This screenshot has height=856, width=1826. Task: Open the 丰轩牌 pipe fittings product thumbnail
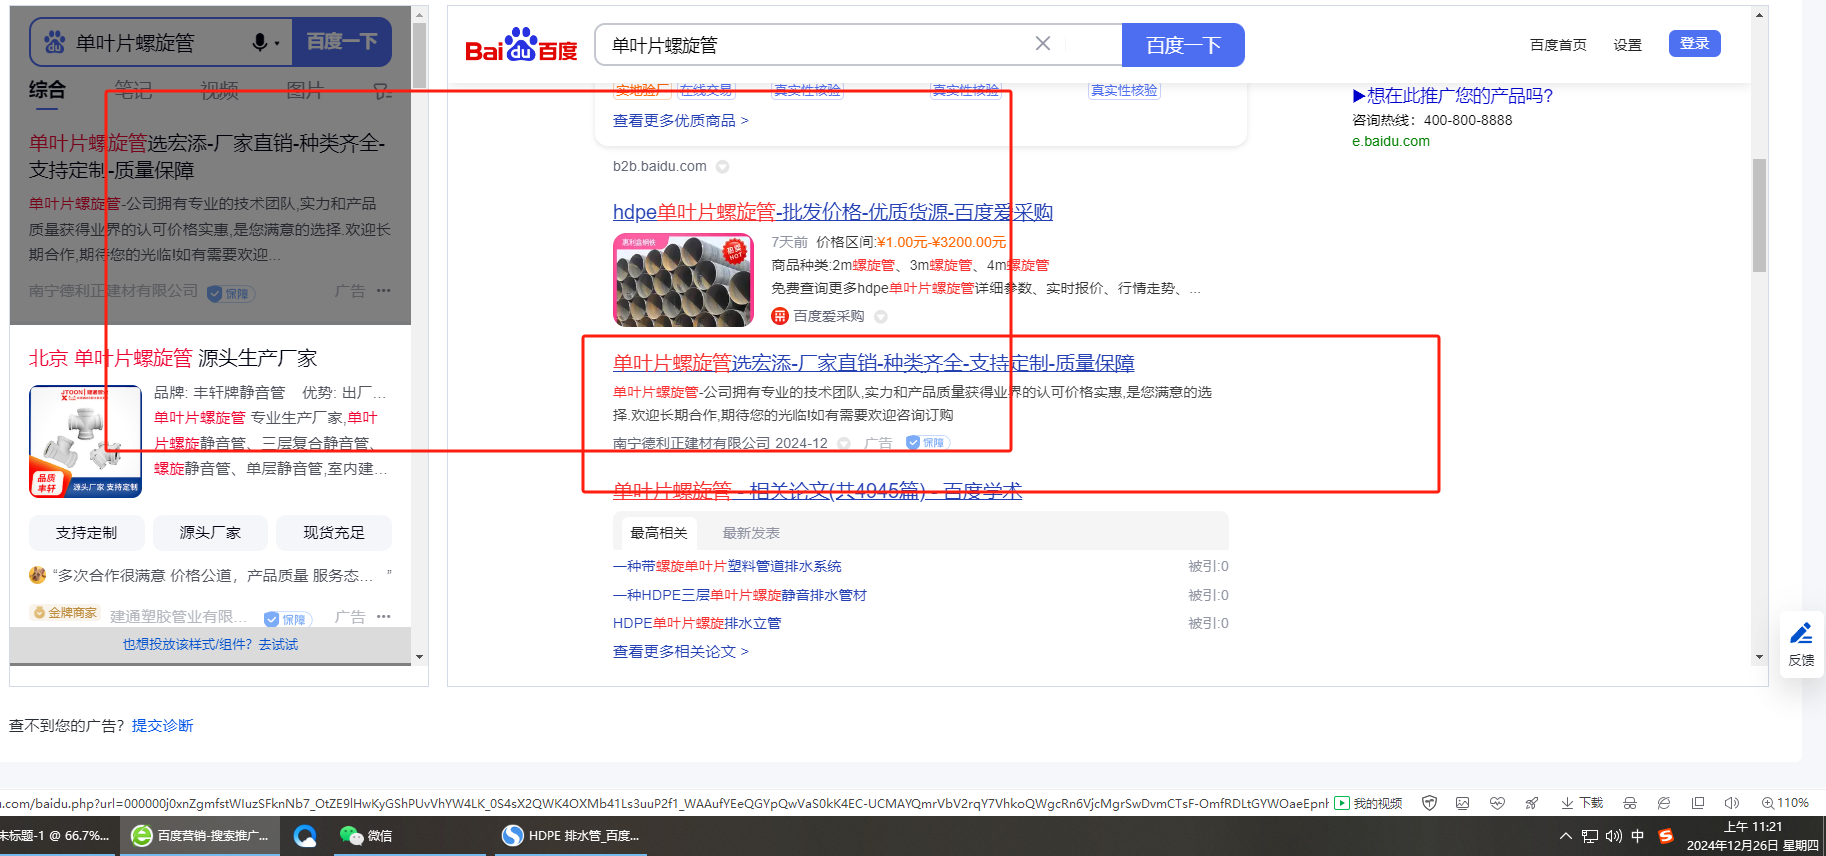86,441
